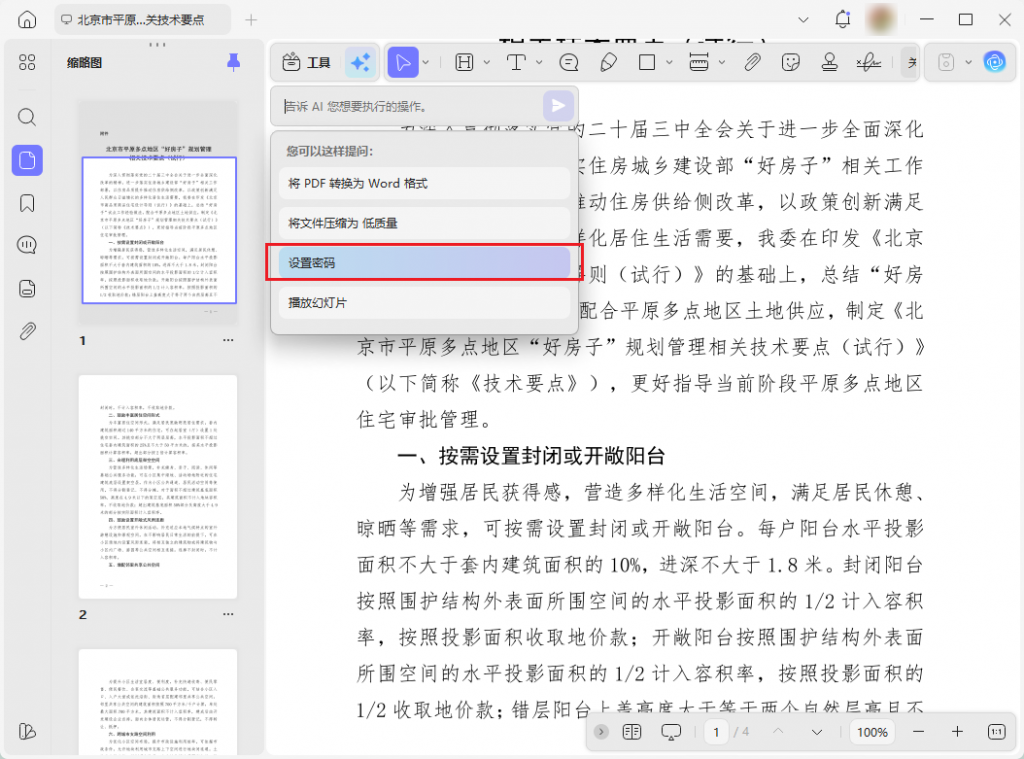The image size is (1024, 759).
Task: Select the stamp tool
Action: (829, 62)
